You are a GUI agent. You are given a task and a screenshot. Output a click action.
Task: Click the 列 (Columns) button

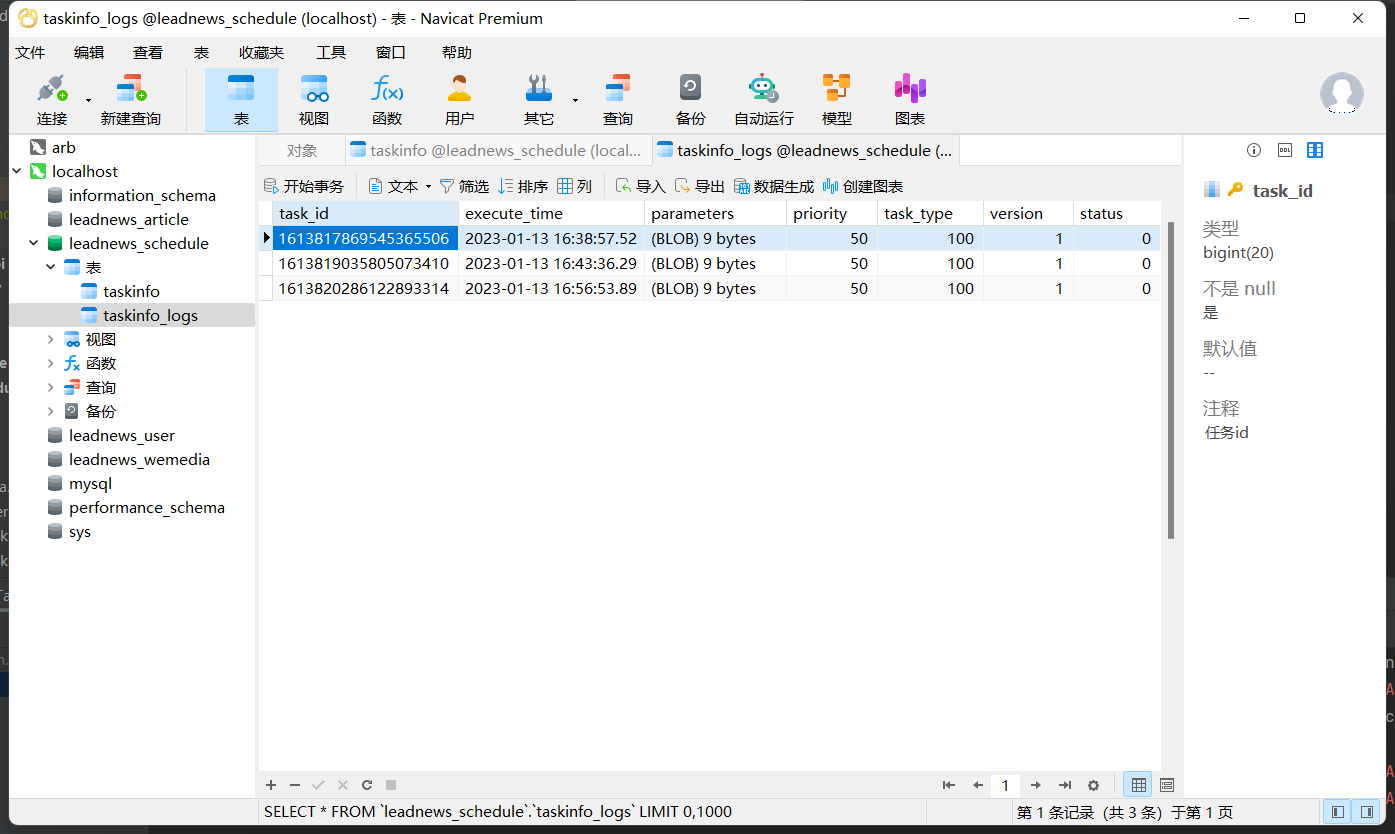[x=575, y=186]
